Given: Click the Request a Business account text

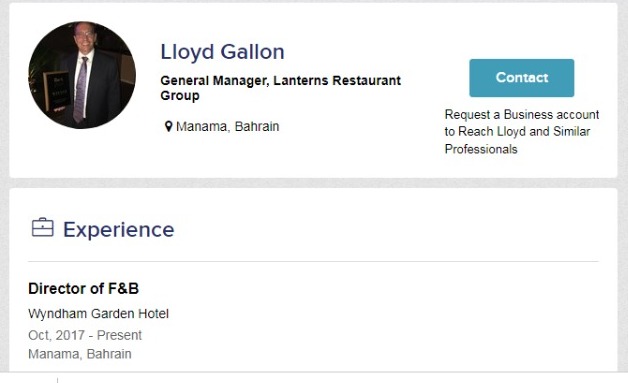Looking at the screenshot, I should (522, 115).
